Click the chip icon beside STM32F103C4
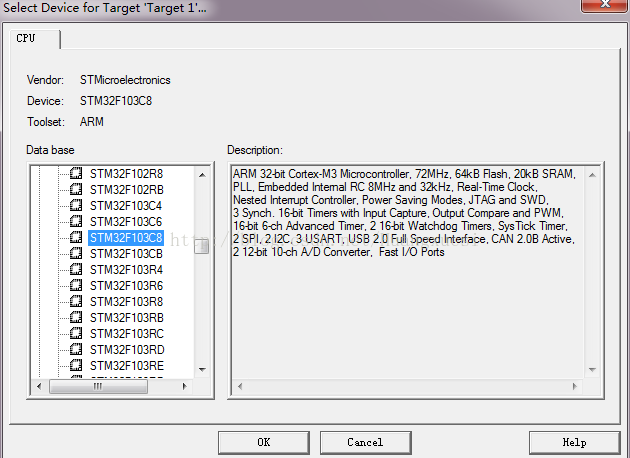630x458 pixels. click(76, 205)
